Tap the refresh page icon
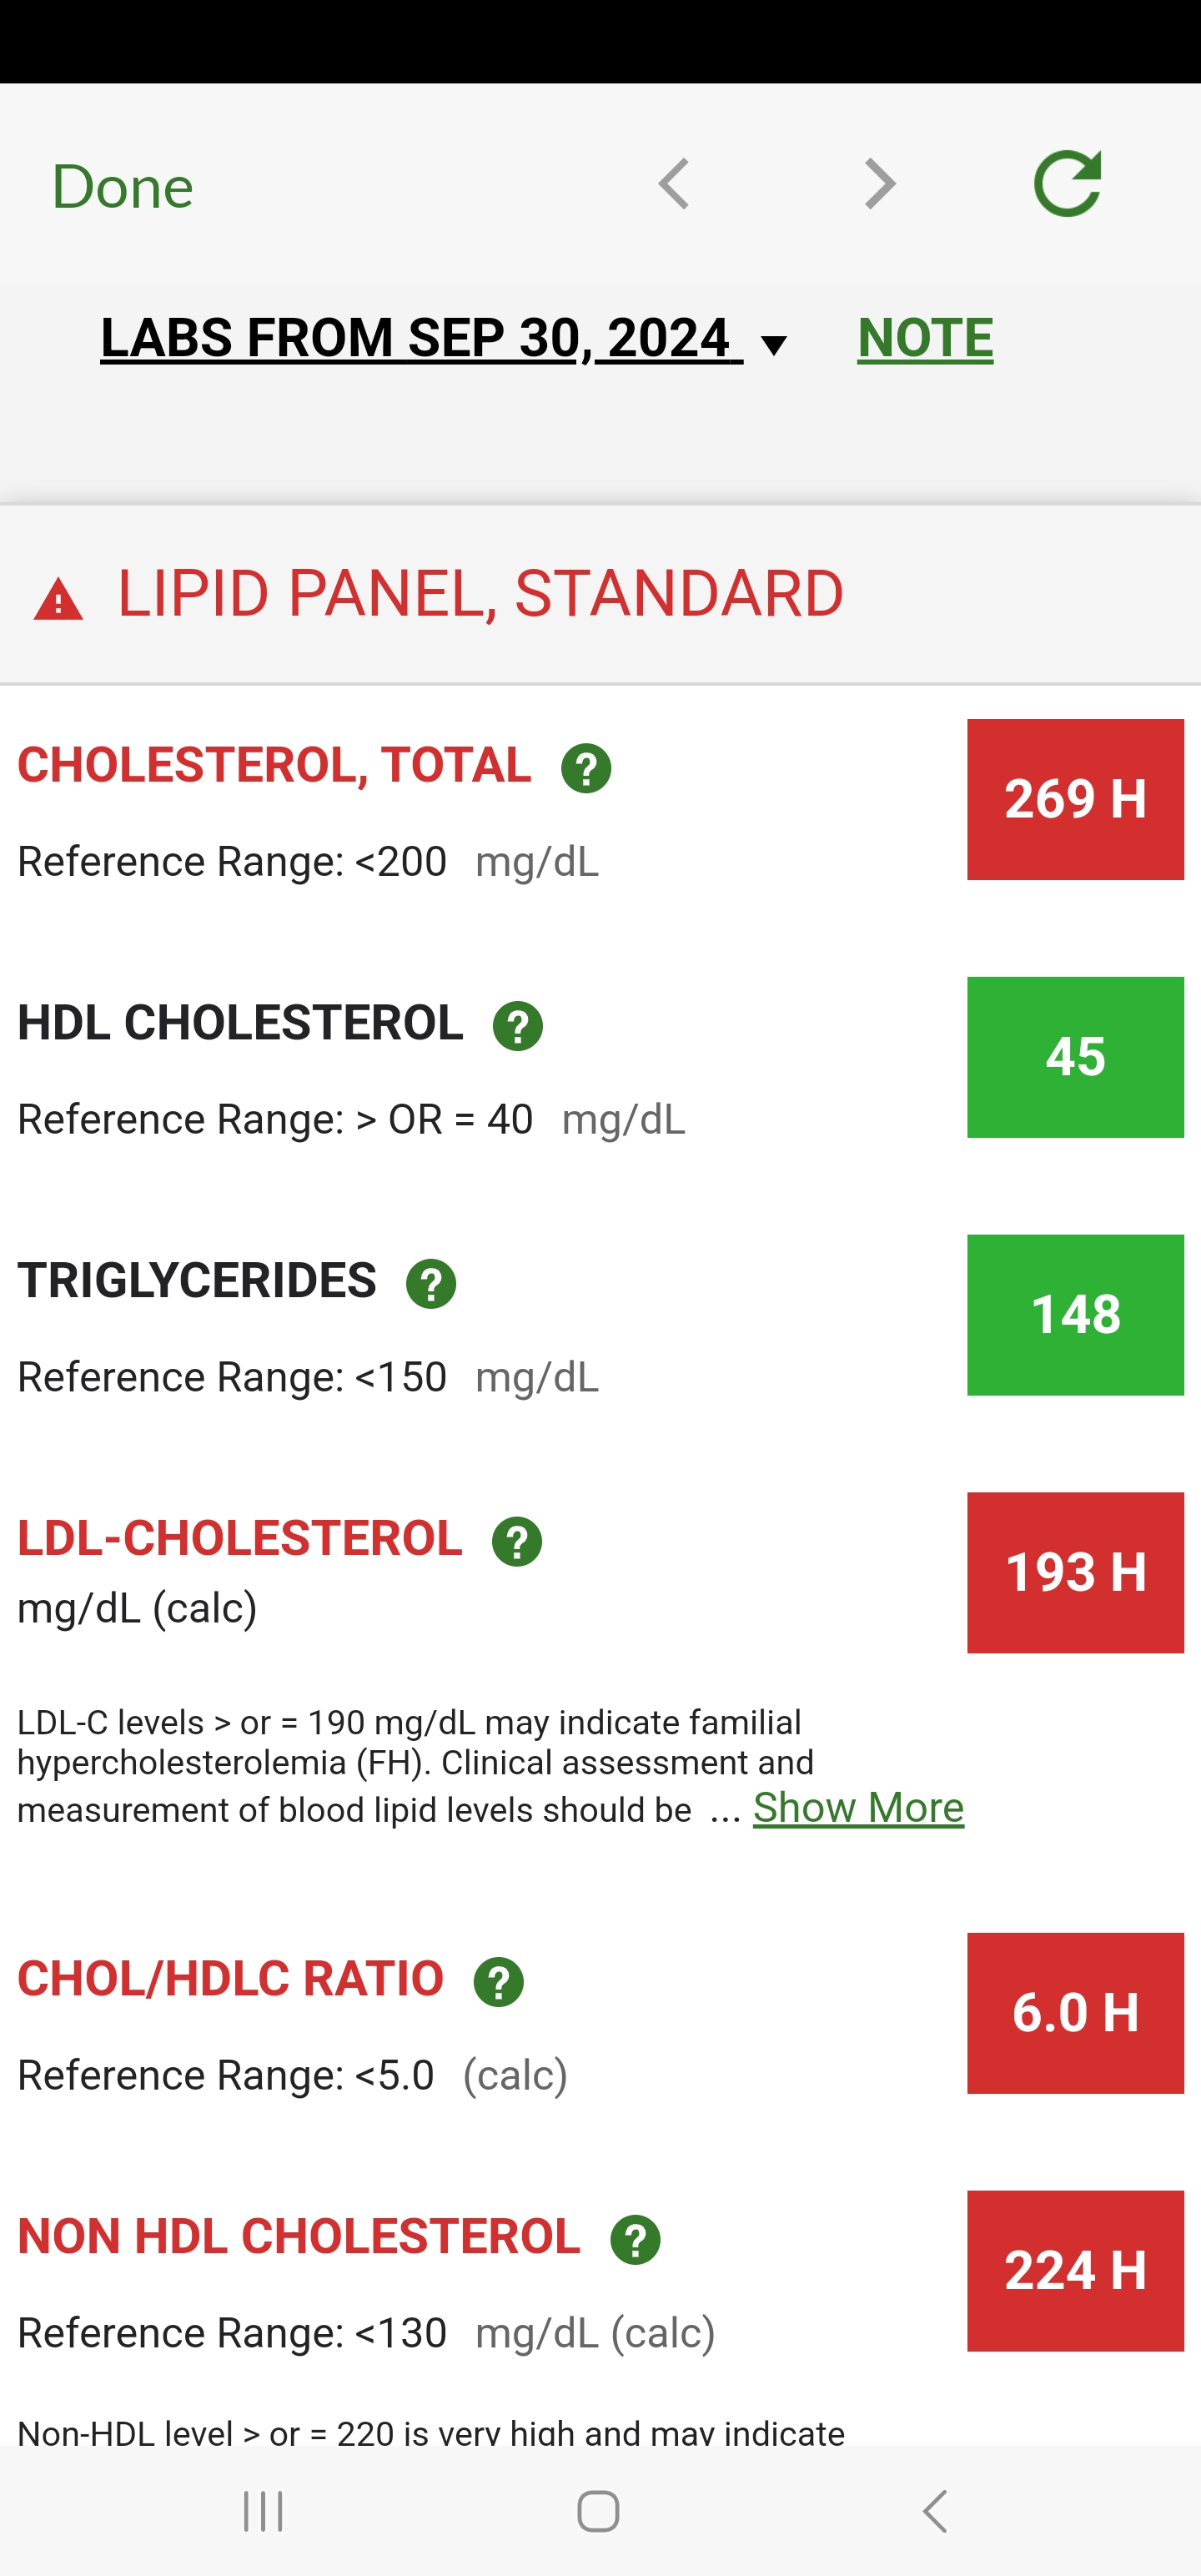The image size is (1201, 2576). (1067, 185)
